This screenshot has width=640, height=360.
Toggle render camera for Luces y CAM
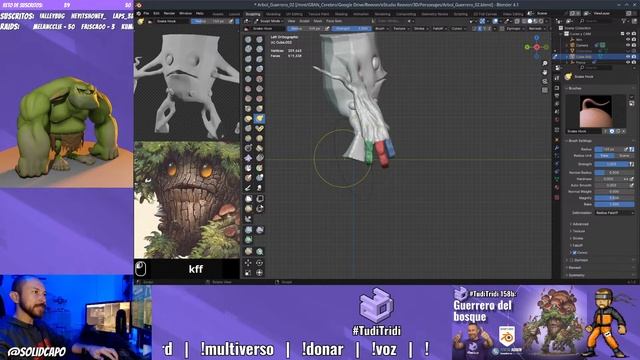[634, 34]
